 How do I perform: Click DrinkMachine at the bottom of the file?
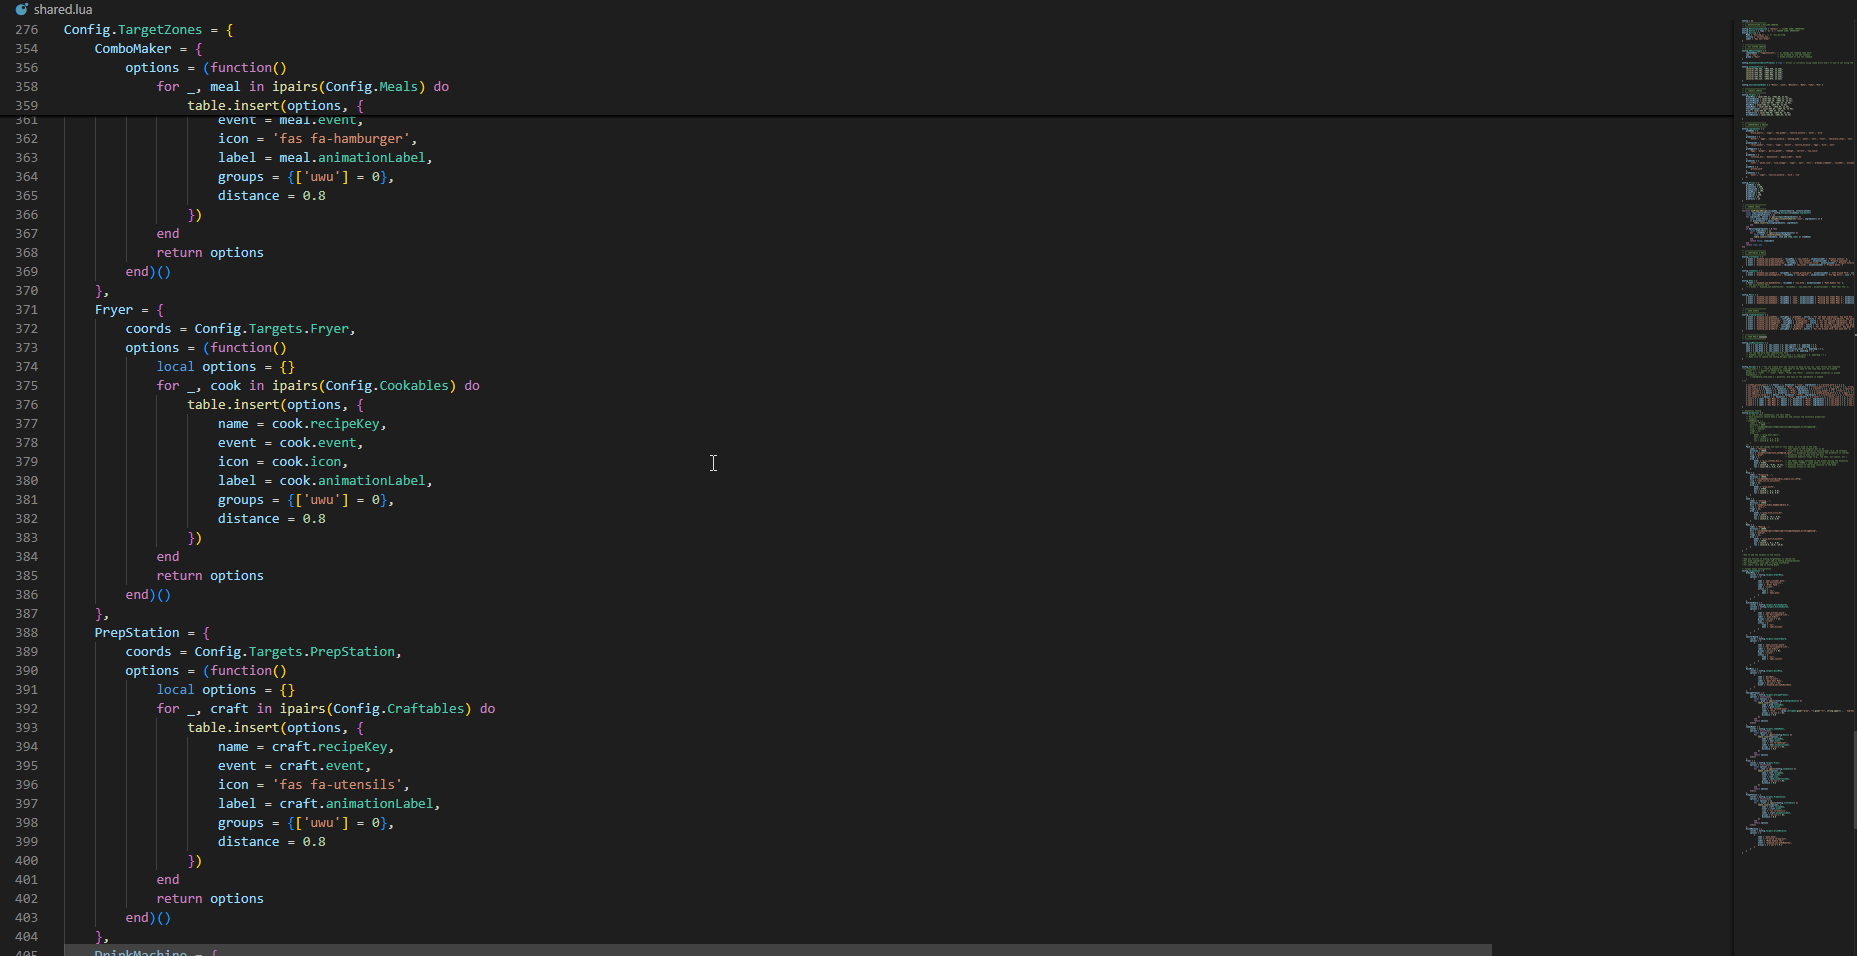pos(140,951)
